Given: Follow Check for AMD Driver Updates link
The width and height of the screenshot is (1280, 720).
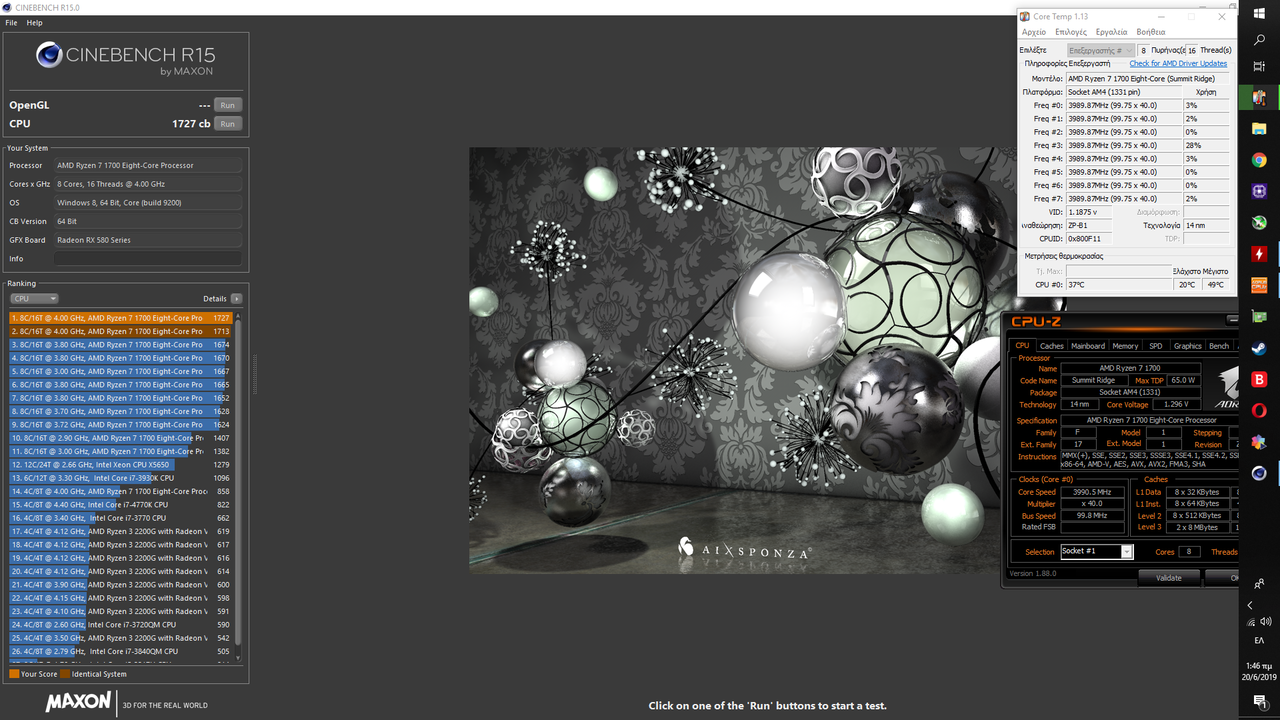Looking at the screenshot, I should coord(1178,63).
